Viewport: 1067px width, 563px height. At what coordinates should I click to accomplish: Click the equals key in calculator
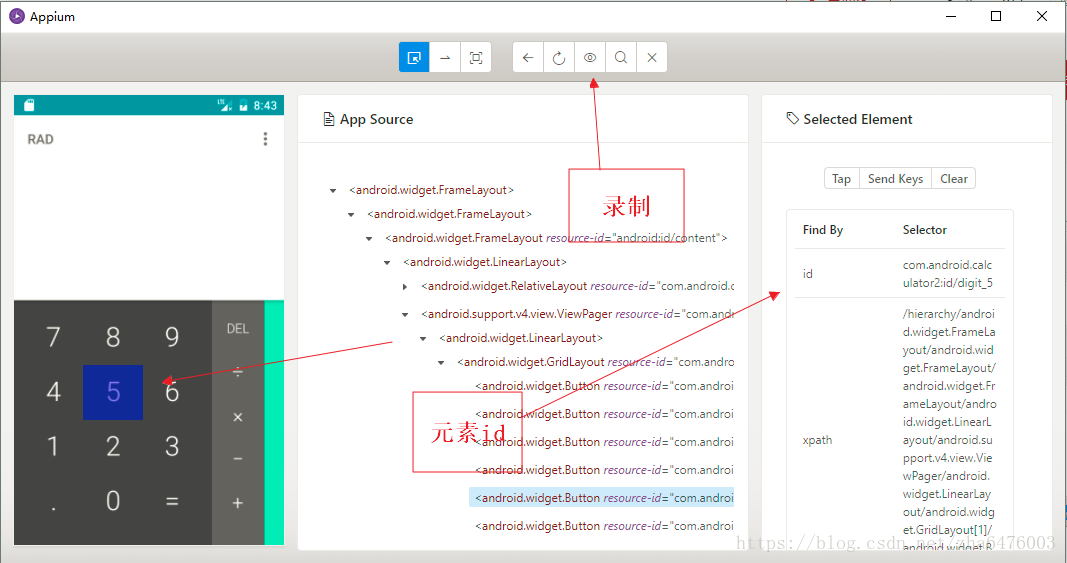(172, 502)
